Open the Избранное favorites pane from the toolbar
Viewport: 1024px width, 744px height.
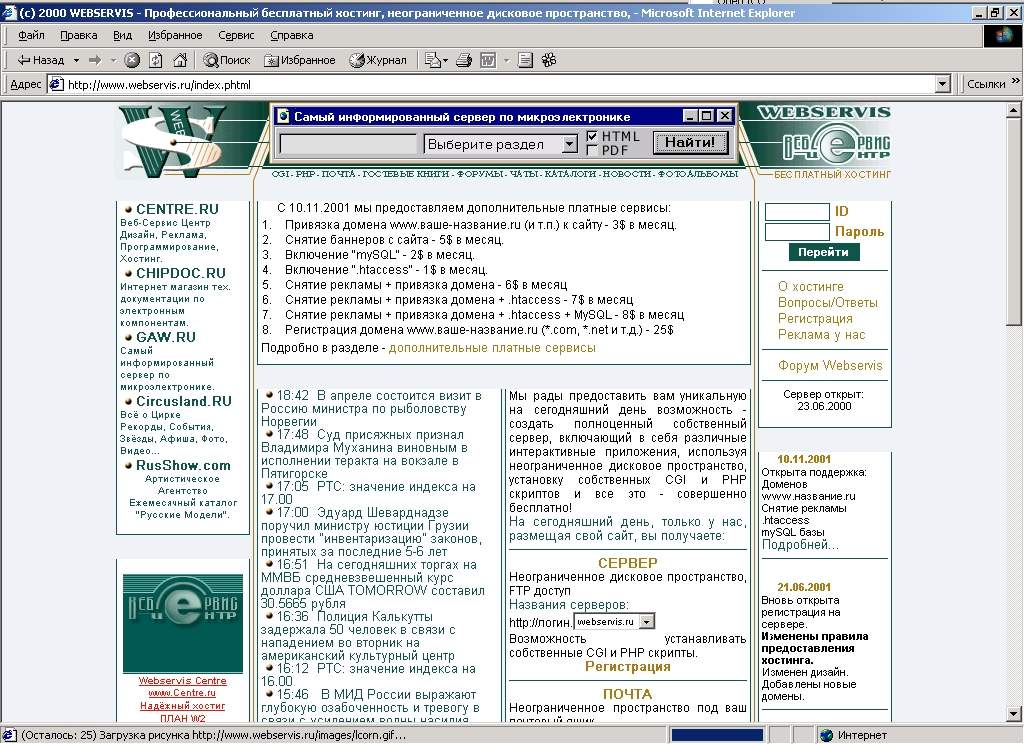pyautogui.click(x=300, y=60)
